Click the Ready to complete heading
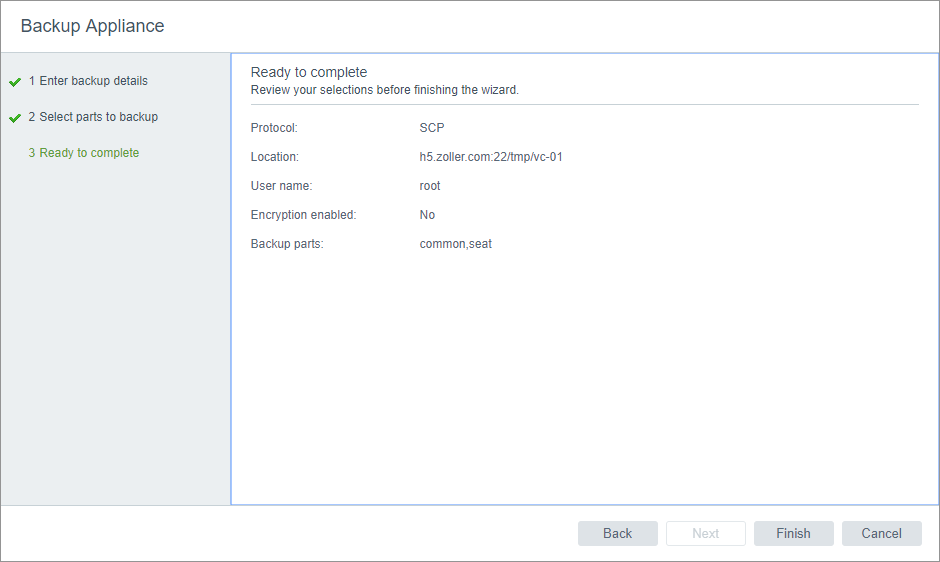Image resolution: width=940 pixels, height=562 pixels. coord(309,72)
